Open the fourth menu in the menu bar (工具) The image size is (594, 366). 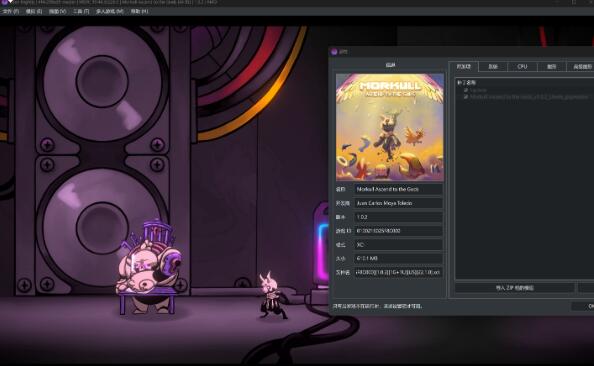pos(81,11)
